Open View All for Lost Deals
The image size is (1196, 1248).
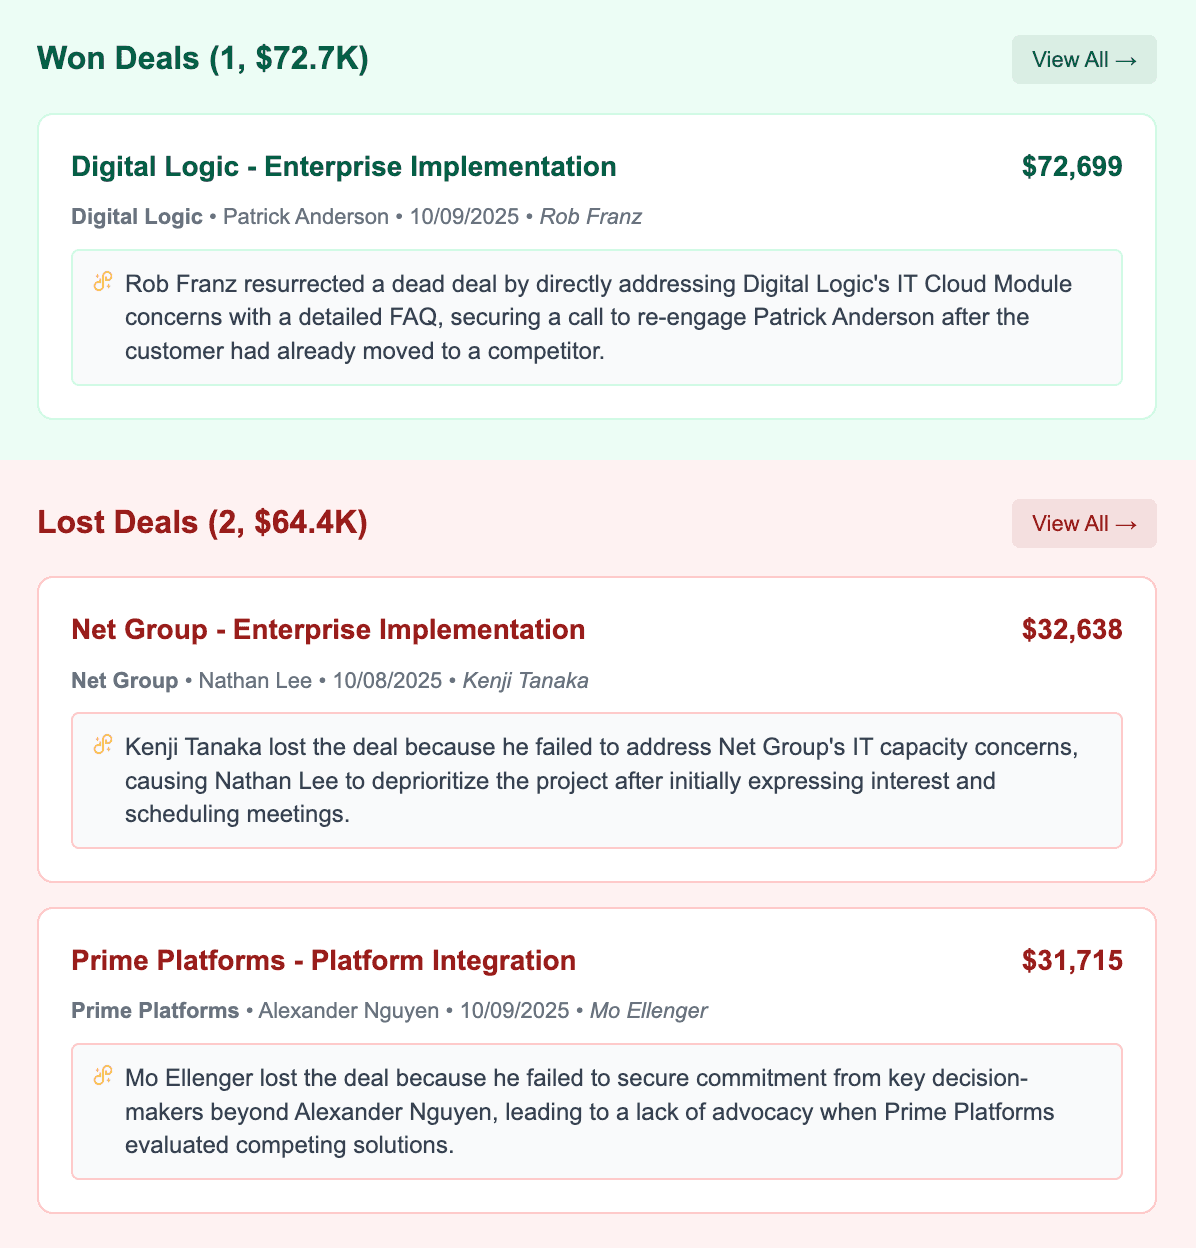coord(1083,523)
